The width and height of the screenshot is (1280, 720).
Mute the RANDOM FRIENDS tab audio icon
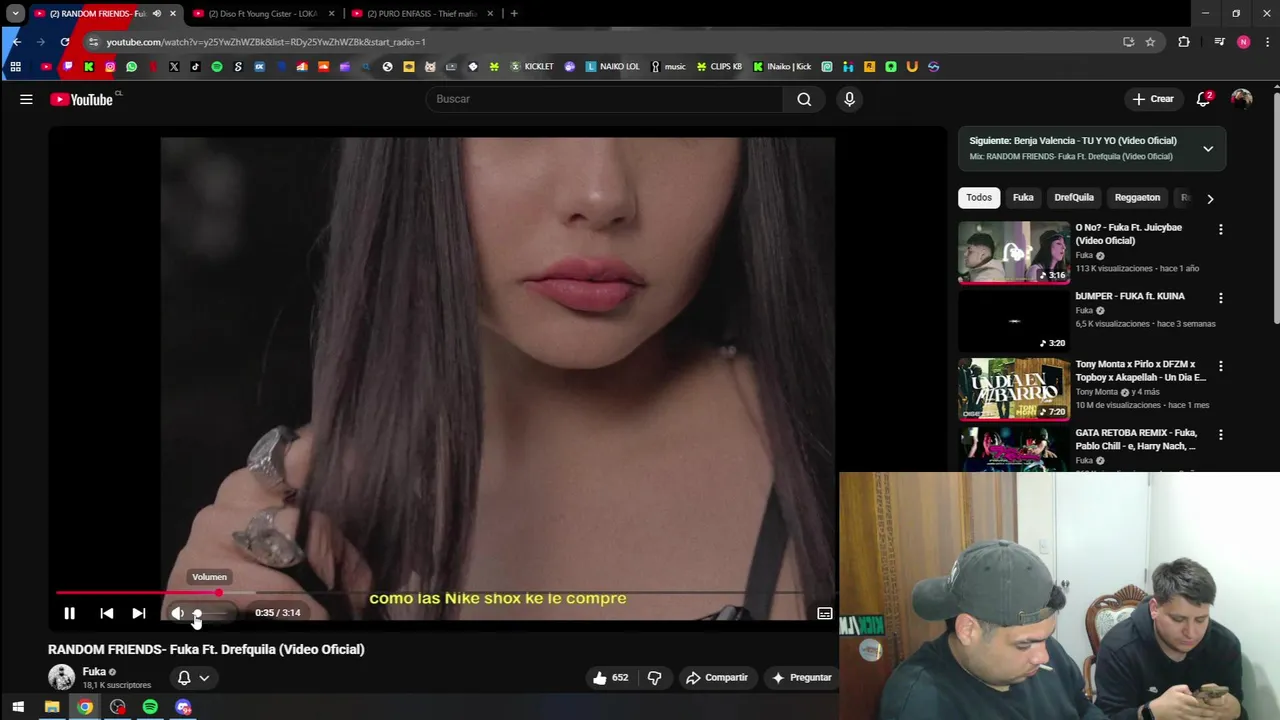coord(156,14)
